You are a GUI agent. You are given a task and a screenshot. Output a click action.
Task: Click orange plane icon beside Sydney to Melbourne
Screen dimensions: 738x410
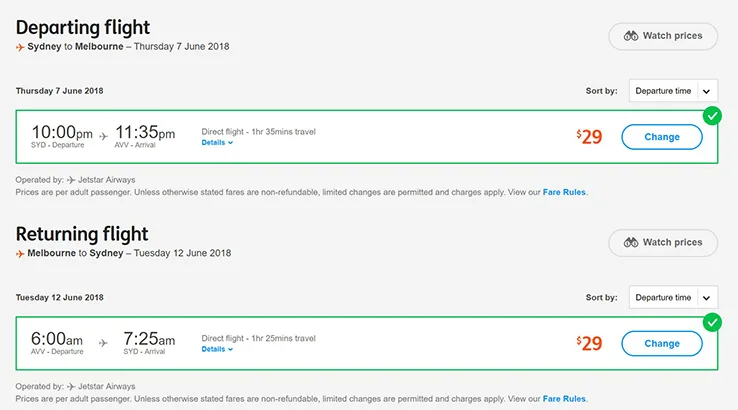21,47
